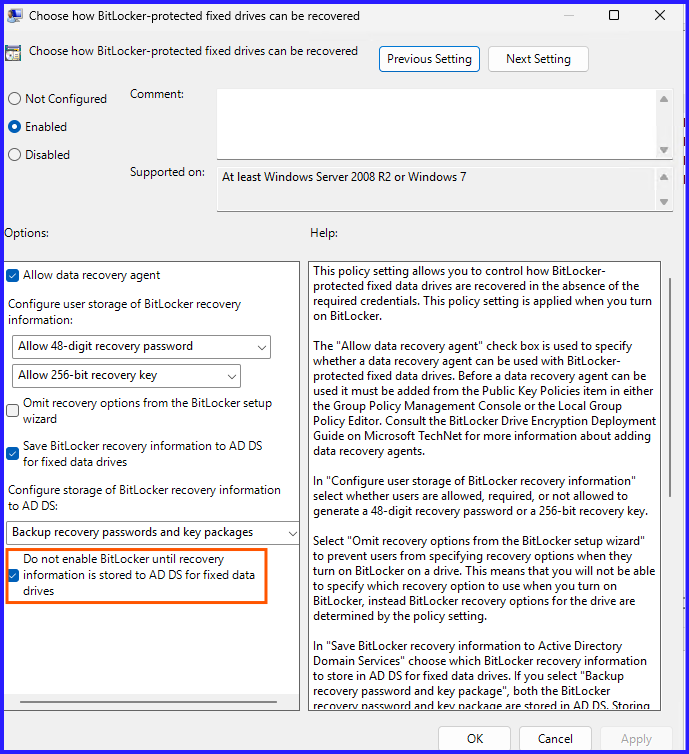Maximize the policy dialog window
This screenshot has width=689, height=754.
614,16
